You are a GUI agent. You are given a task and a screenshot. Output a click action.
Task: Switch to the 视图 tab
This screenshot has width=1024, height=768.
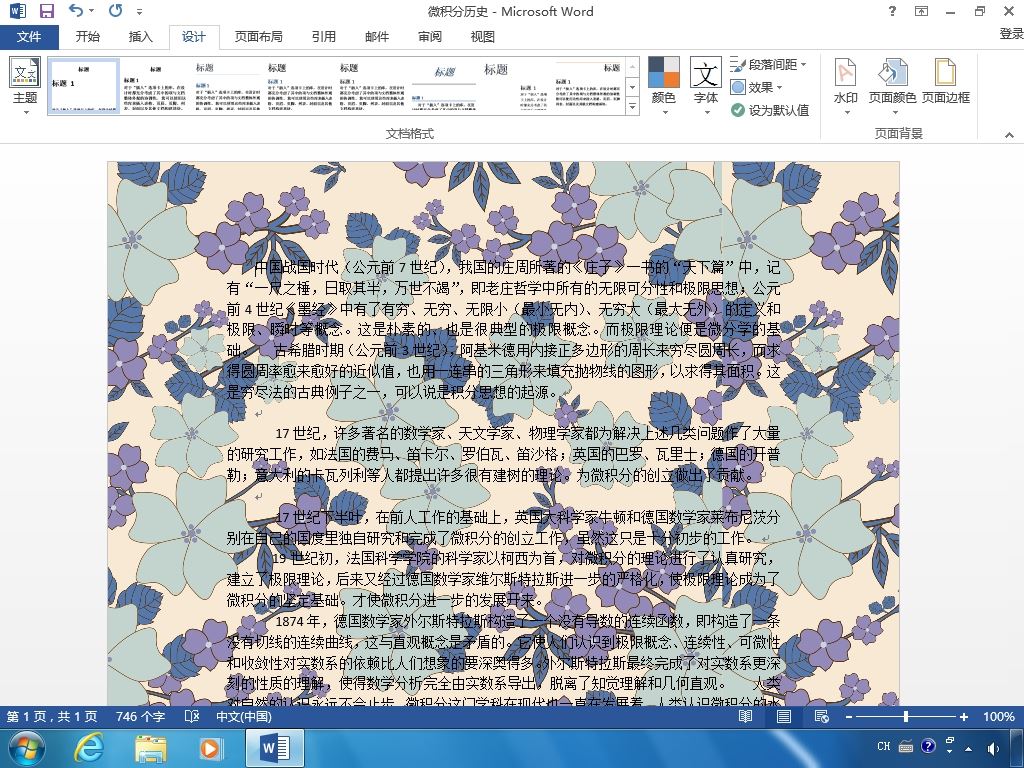click(483, 37)
